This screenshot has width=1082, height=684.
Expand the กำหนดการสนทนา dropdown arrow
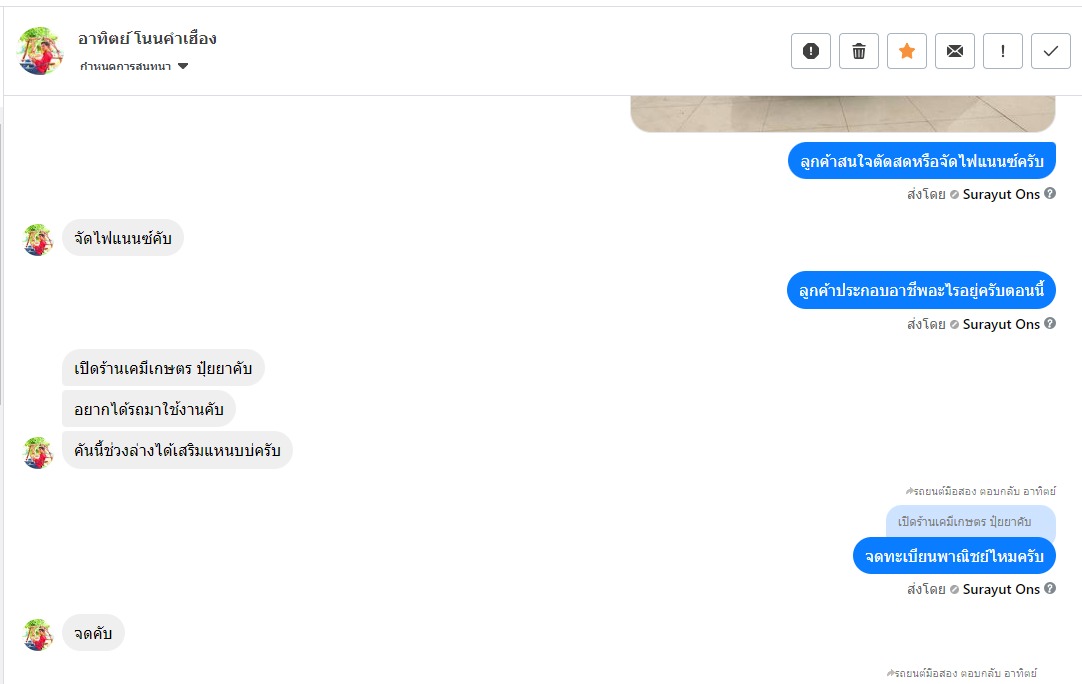pyautogui.click(x=183, y=66)
